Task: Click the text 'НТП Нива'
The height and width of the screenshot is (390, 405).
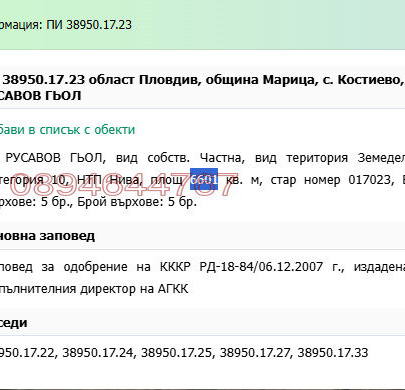Action: point(108,180)
